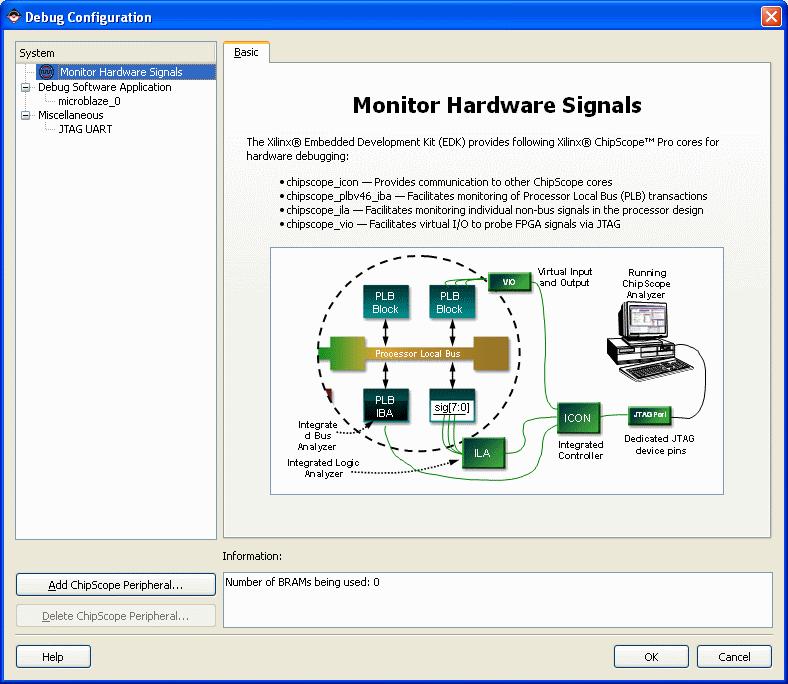Click the sig[7:0] block in diagram
The width and height of the screenshot is (788, 684).
452,406
